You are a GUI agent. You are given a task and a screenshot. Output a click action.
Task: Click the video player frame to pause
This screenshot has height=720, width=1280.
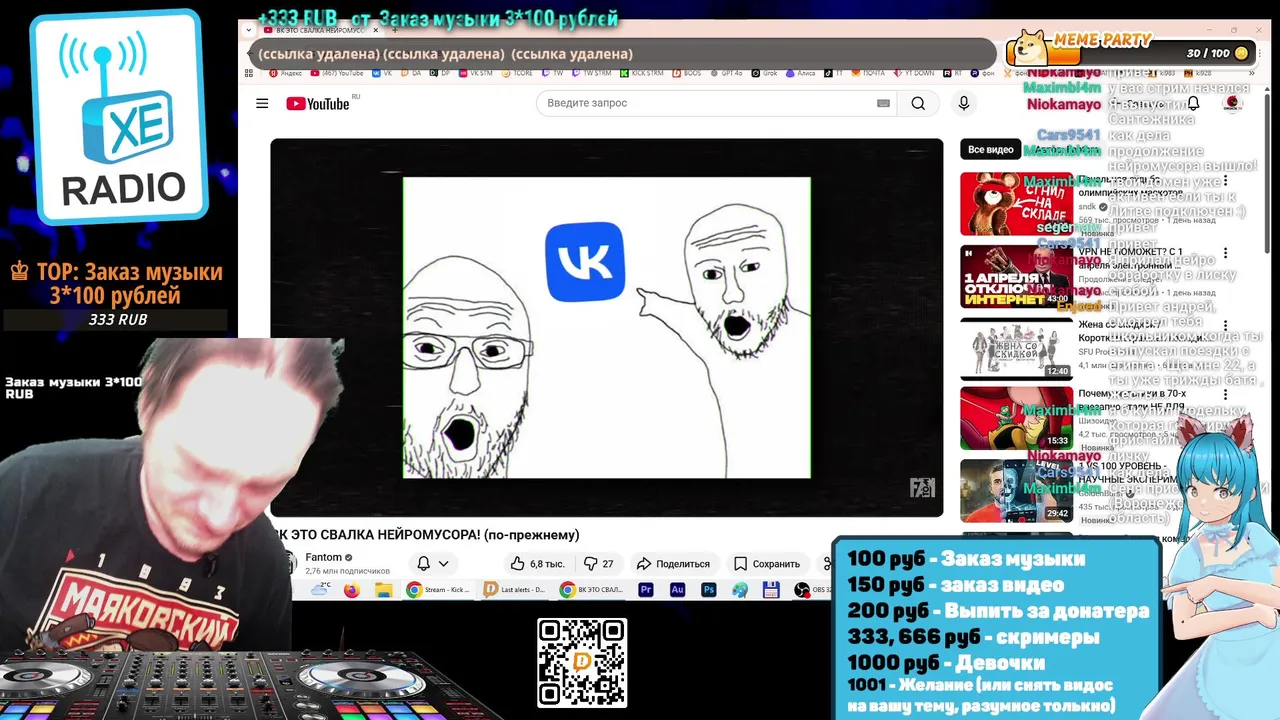click(x=607, y=328)
